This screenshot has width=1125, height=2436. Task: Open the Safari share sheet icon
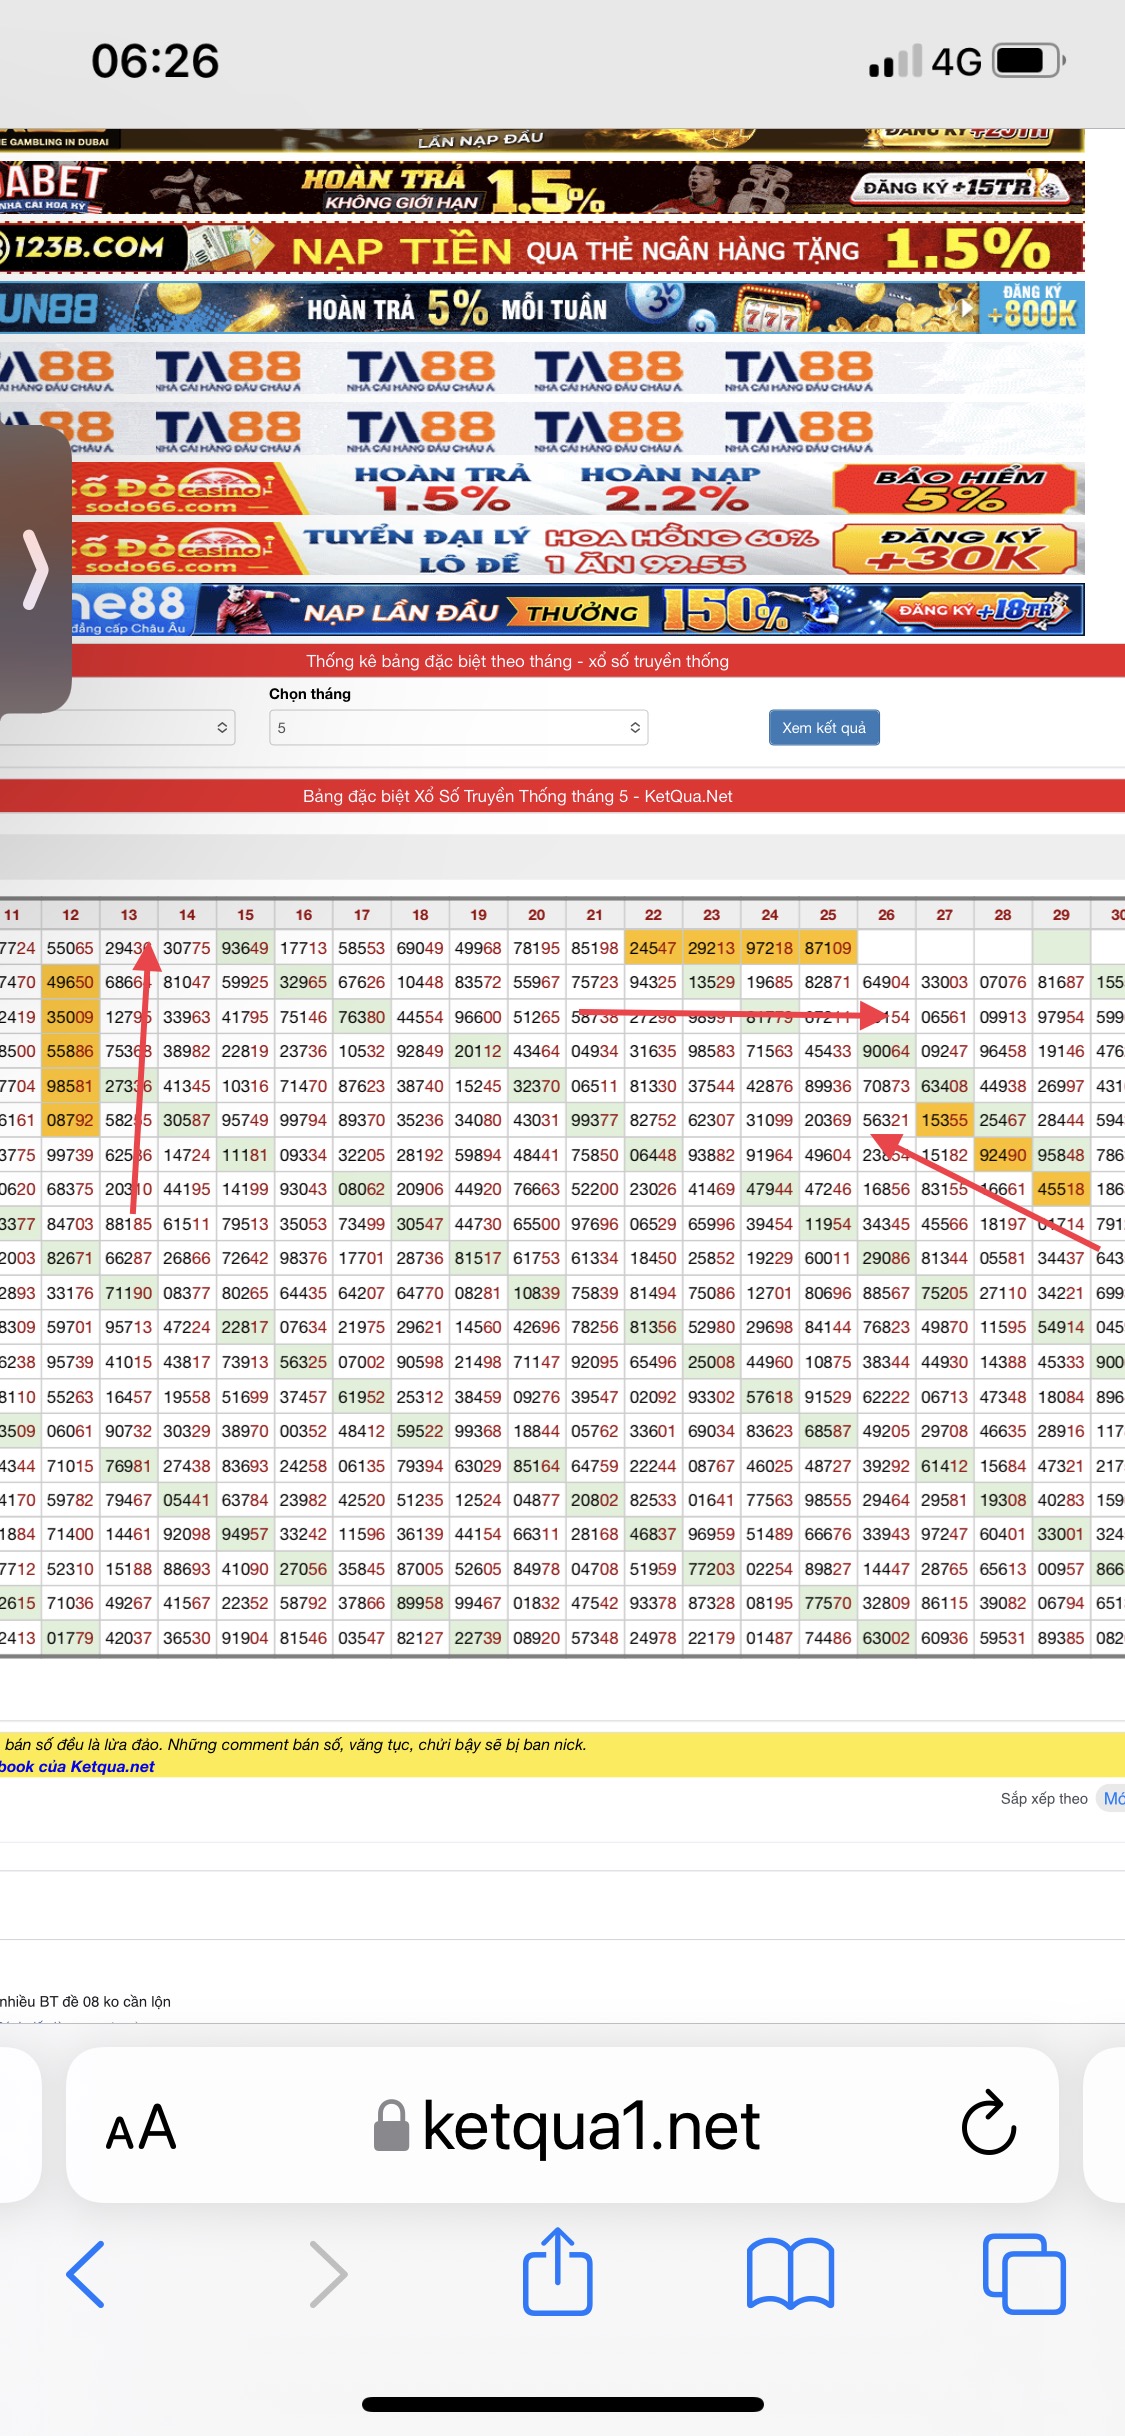tap(558, 2270)
